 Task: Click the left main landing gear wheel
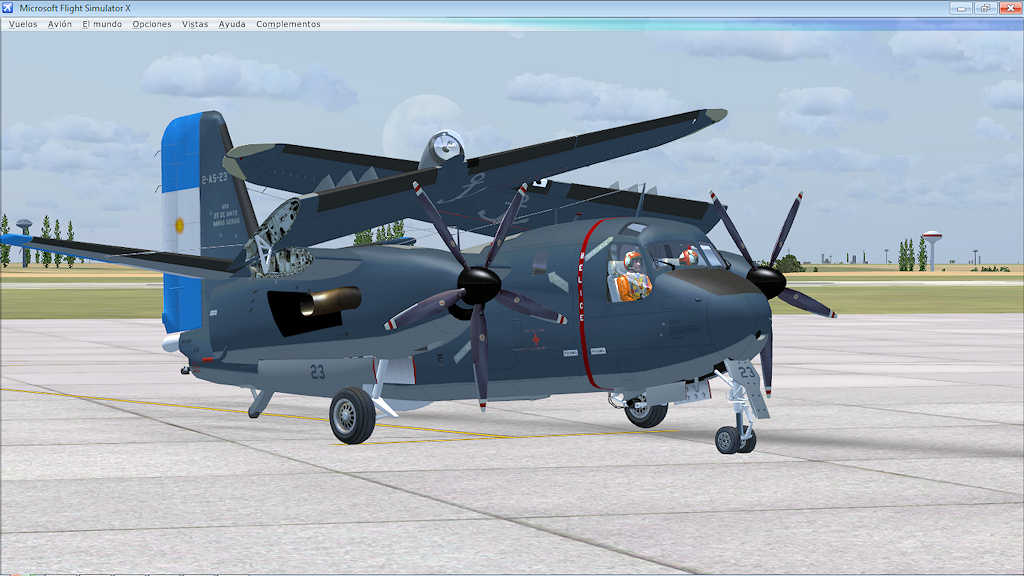352,415
